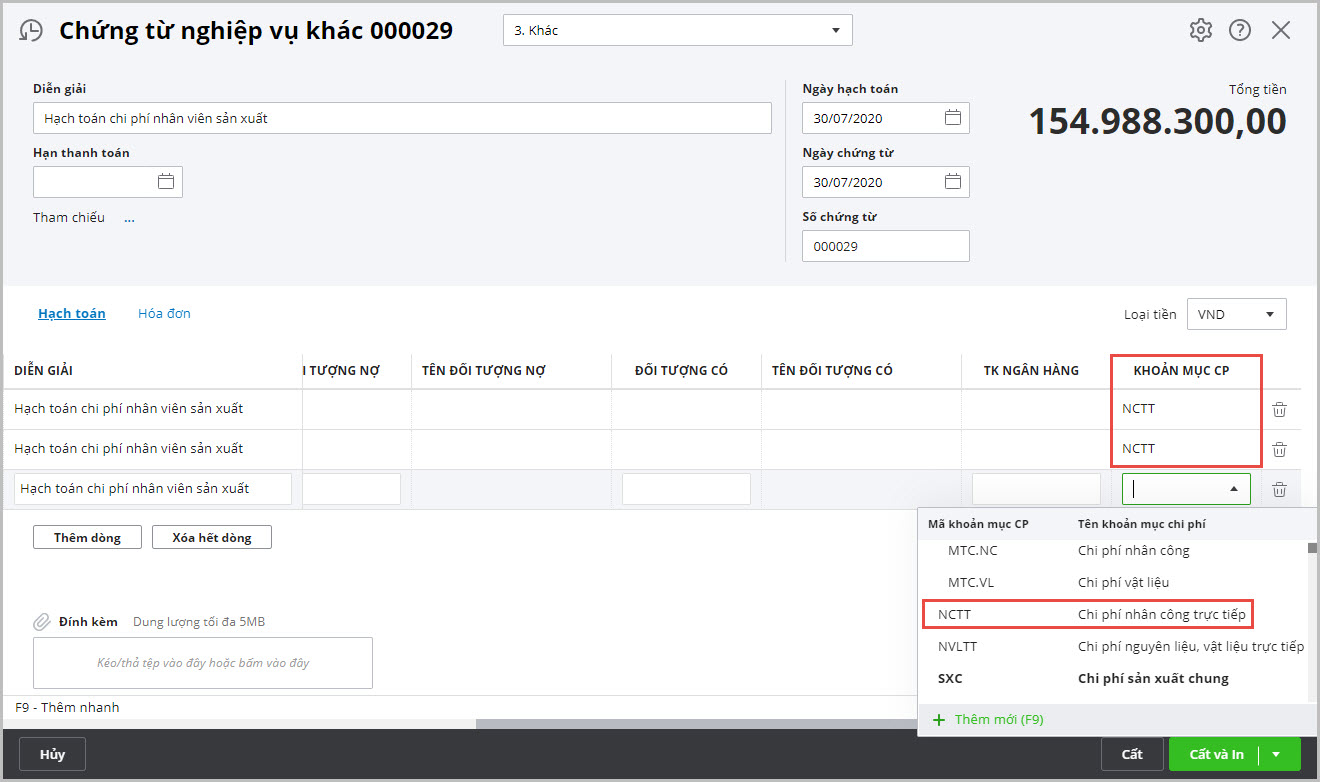Click the Số chứng từ input field
The image size is (1320, 782).
(885, 246)
